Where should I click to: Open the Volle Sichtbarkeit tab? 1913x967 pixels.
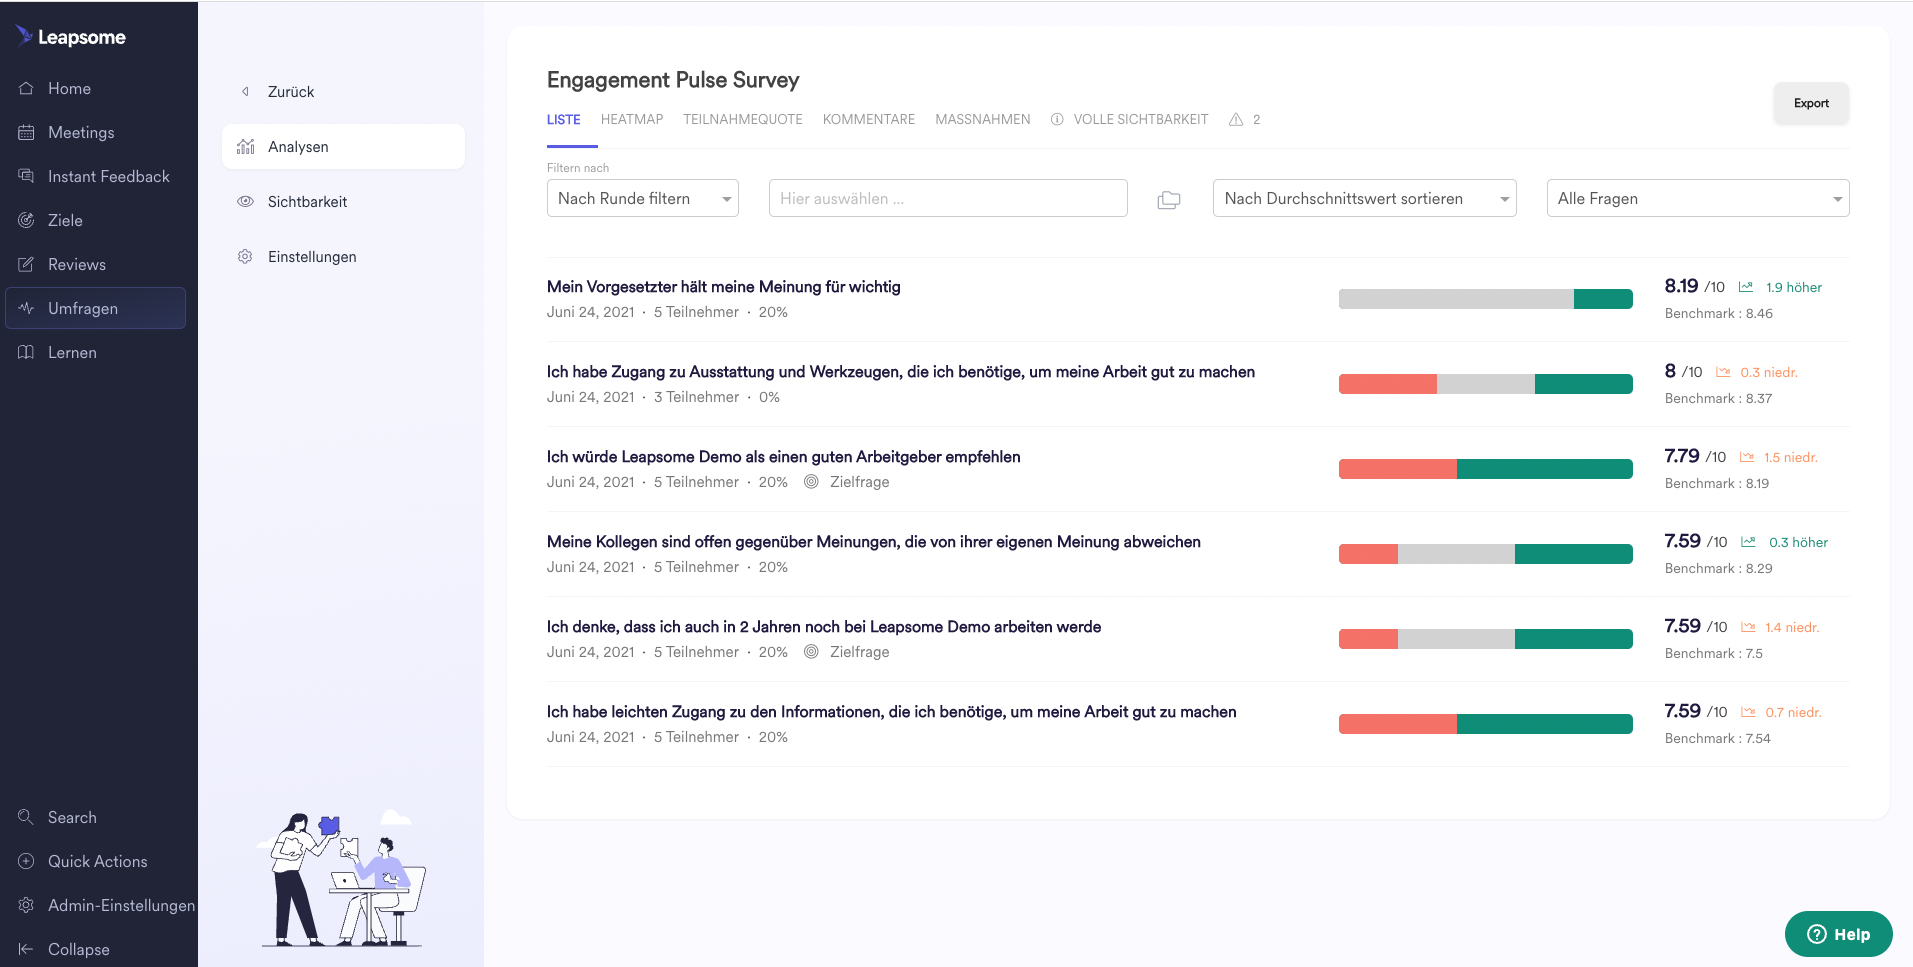[1140, 119]
